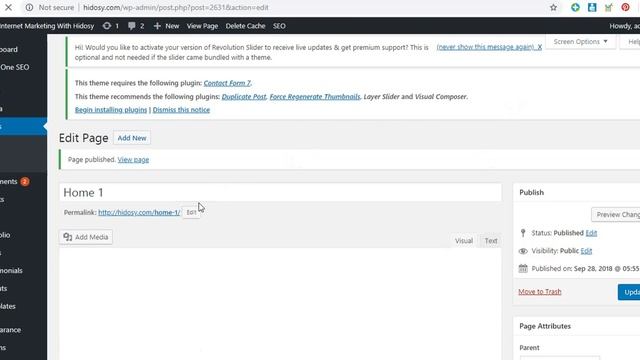Click Begin installing plugins
The width and height of the screenshot is (640, 360).
[x=111, y=110]
